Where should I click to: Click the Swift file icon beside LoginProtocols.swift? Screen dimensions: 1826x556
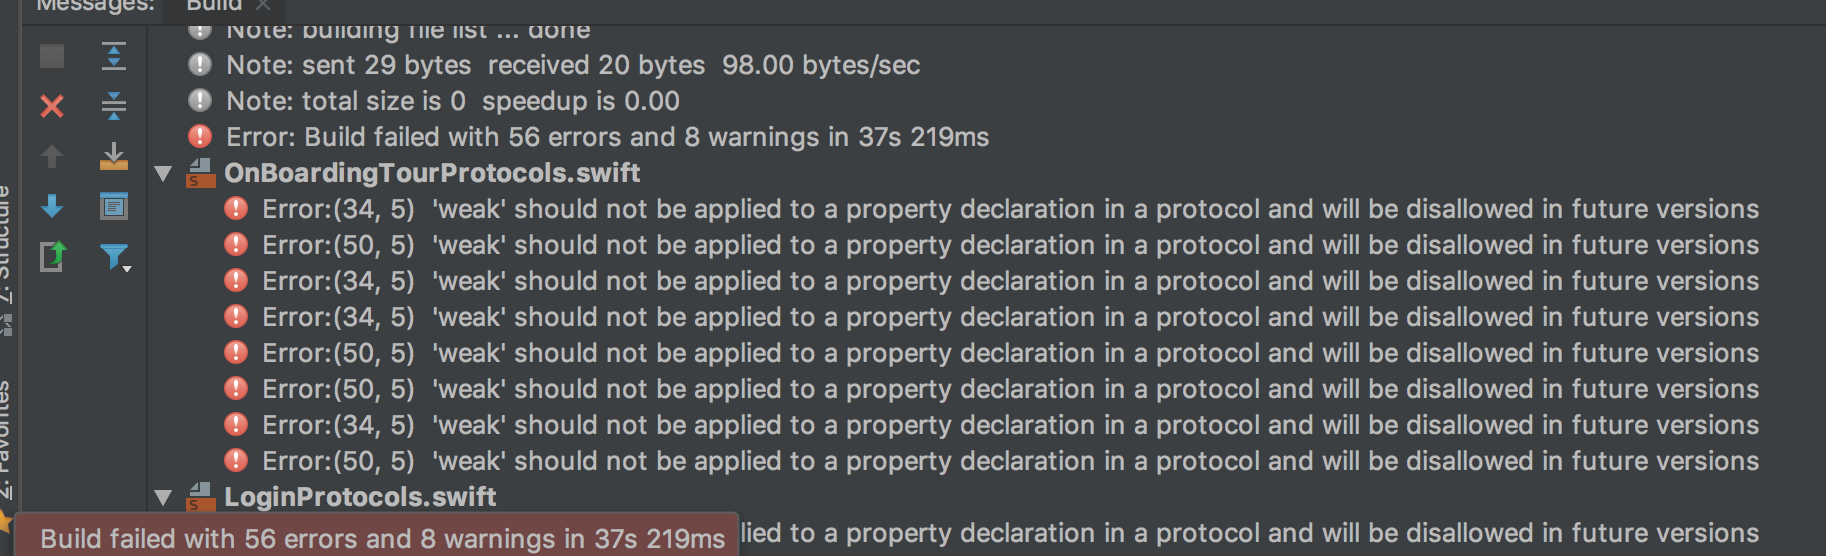point(201,497)
